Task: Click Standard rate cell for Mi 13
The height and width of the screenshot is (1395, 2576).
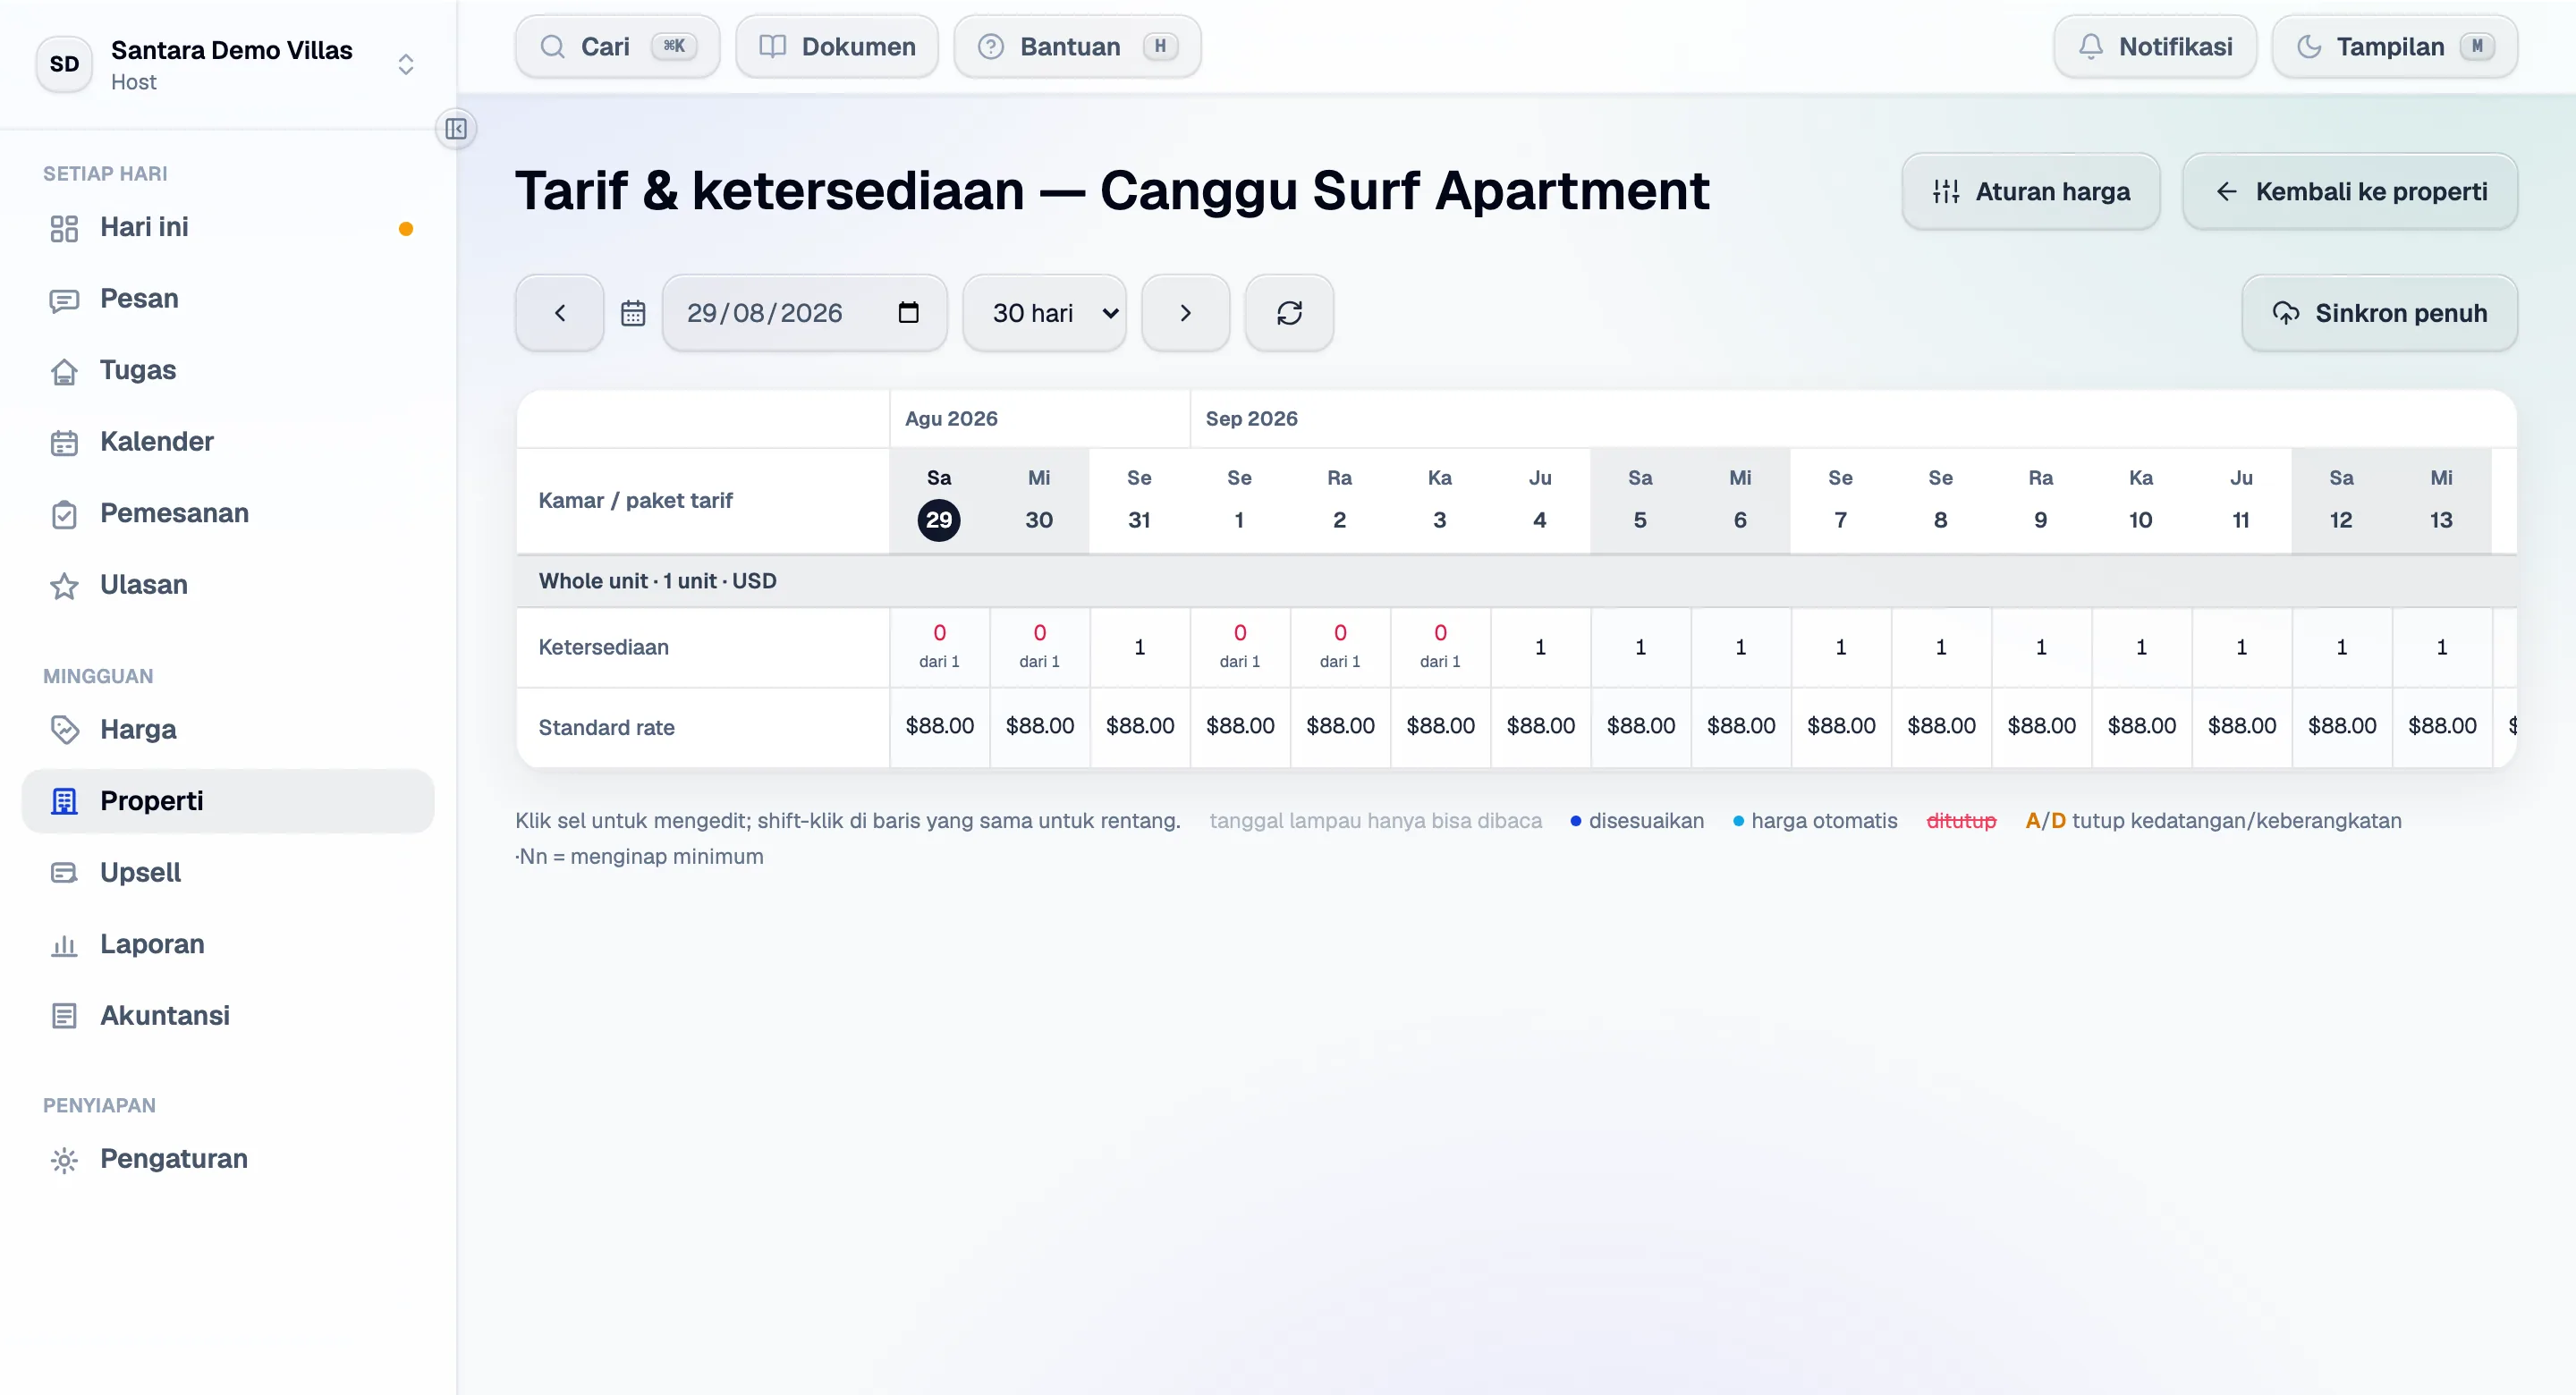Action: pyautogui.click(x=2441, y=727)
